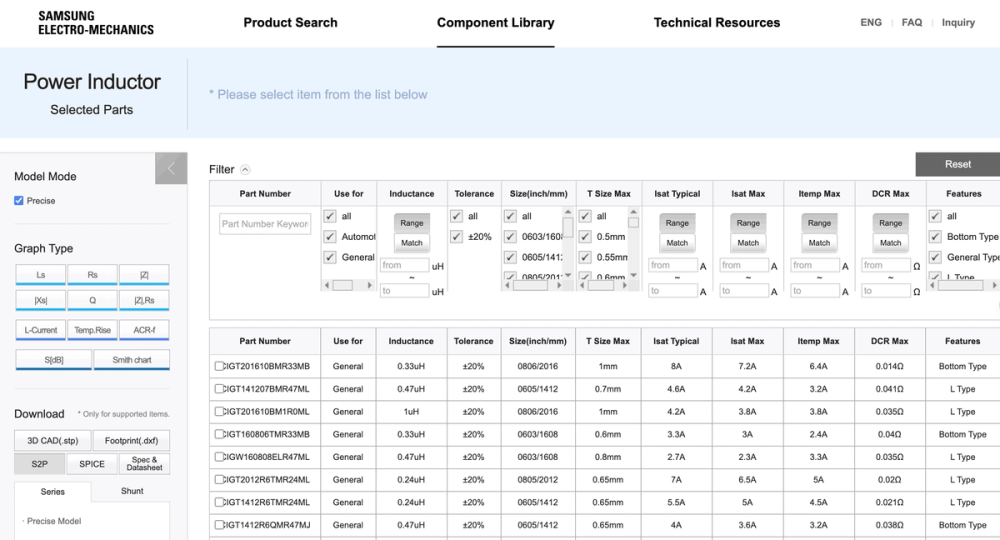This screenshot has width=1000, height=540.
Task: Click the Isat Max Match button
Action: (x=748, y=243)
